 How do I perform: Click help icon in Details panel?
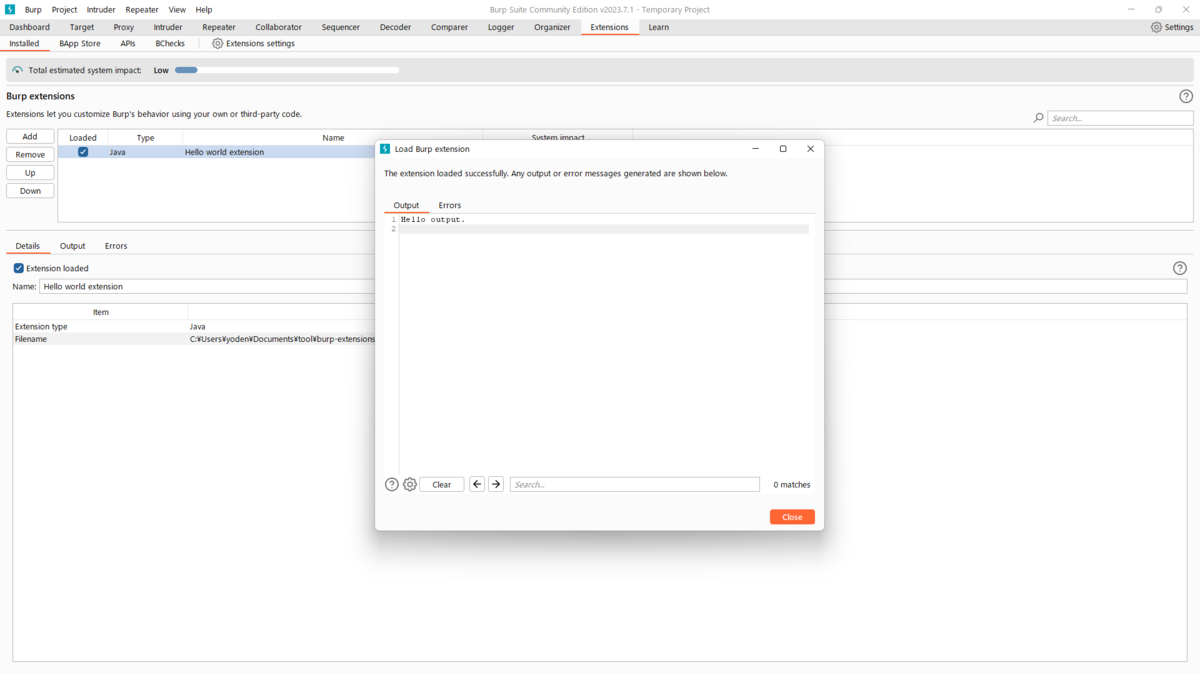pyautogui.click(x=1180, y=268)
